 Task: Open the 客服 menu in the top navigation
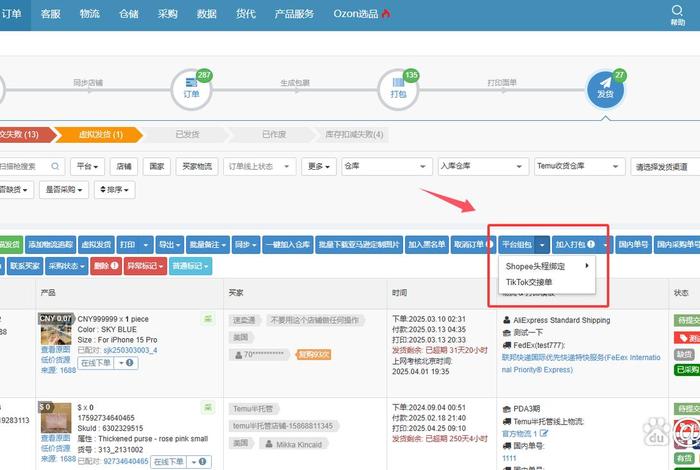click(50, 14)
